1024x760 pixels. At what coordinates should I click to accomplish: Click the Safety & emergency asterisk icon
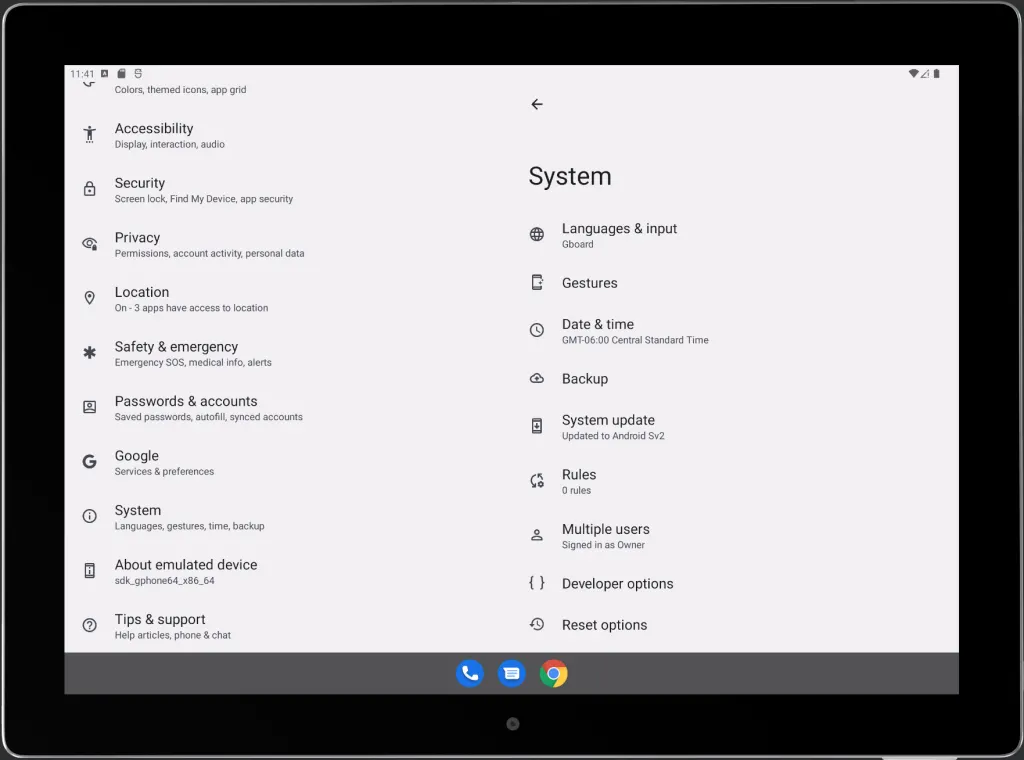coord(89,353)
